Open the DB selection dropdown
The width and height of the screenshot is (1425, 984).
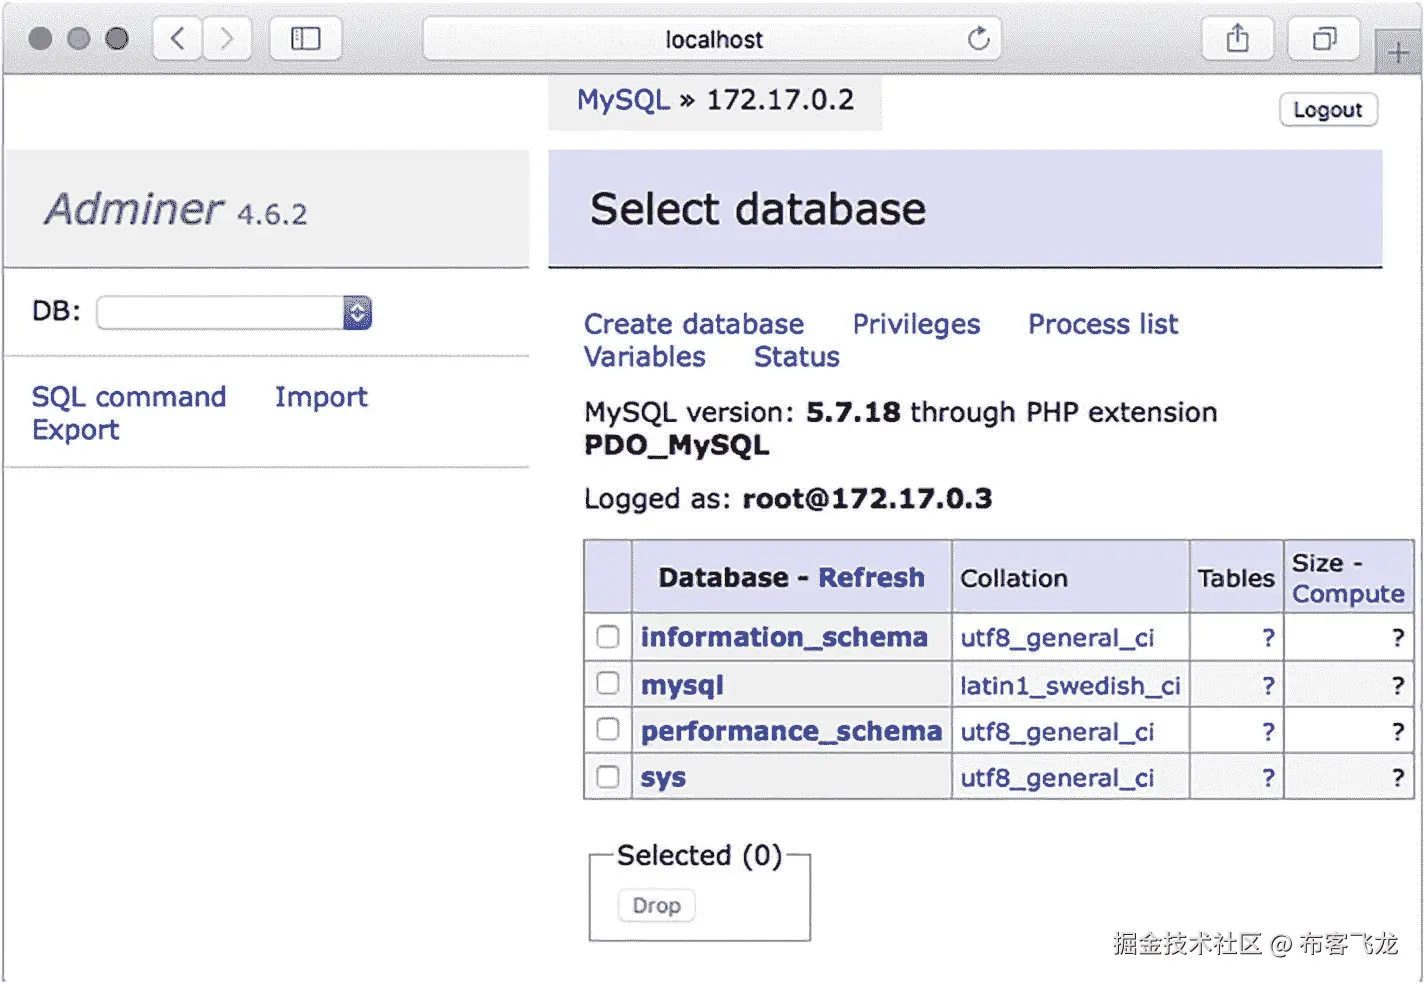point(234,313)
